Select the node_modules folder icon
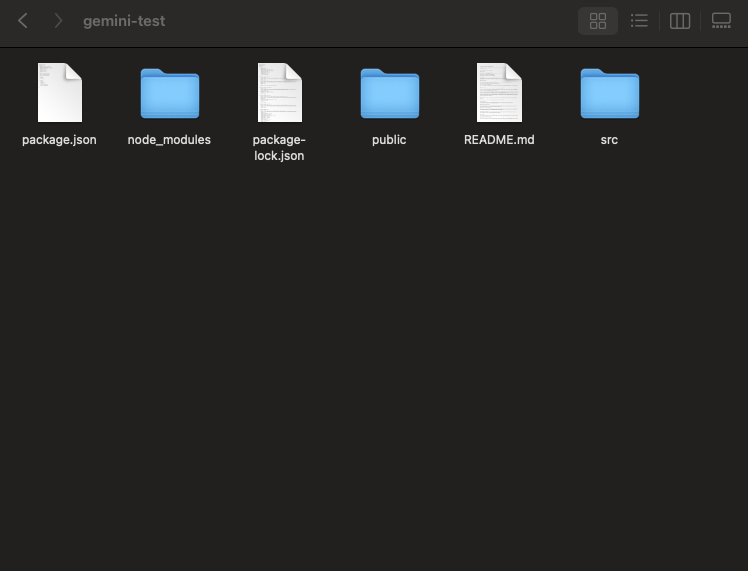The image size is (748, 571). point(170,93)
